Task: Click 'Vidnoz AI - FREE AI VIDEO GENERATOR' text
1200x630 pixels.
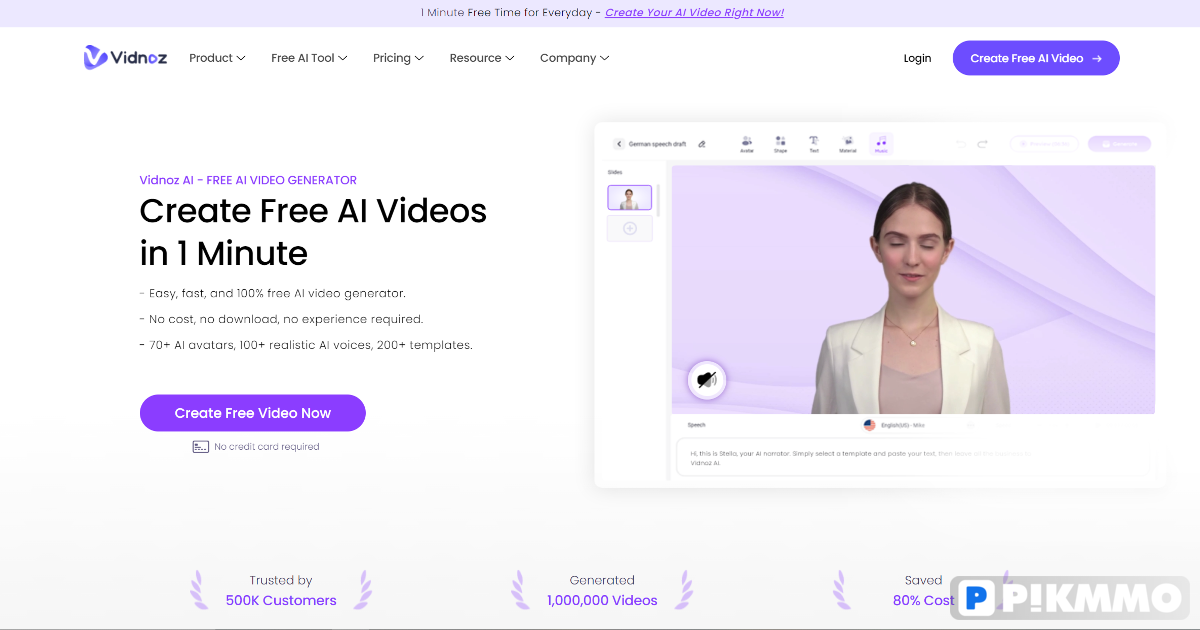Action: pos(248,180)
